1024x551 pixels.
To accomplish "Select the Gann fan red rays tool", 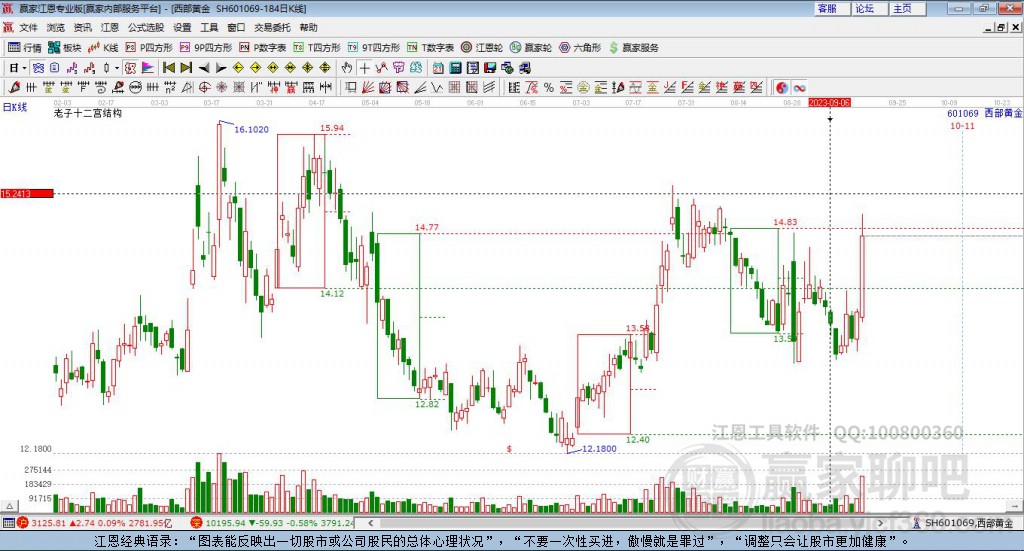I will tap(368, 87).
